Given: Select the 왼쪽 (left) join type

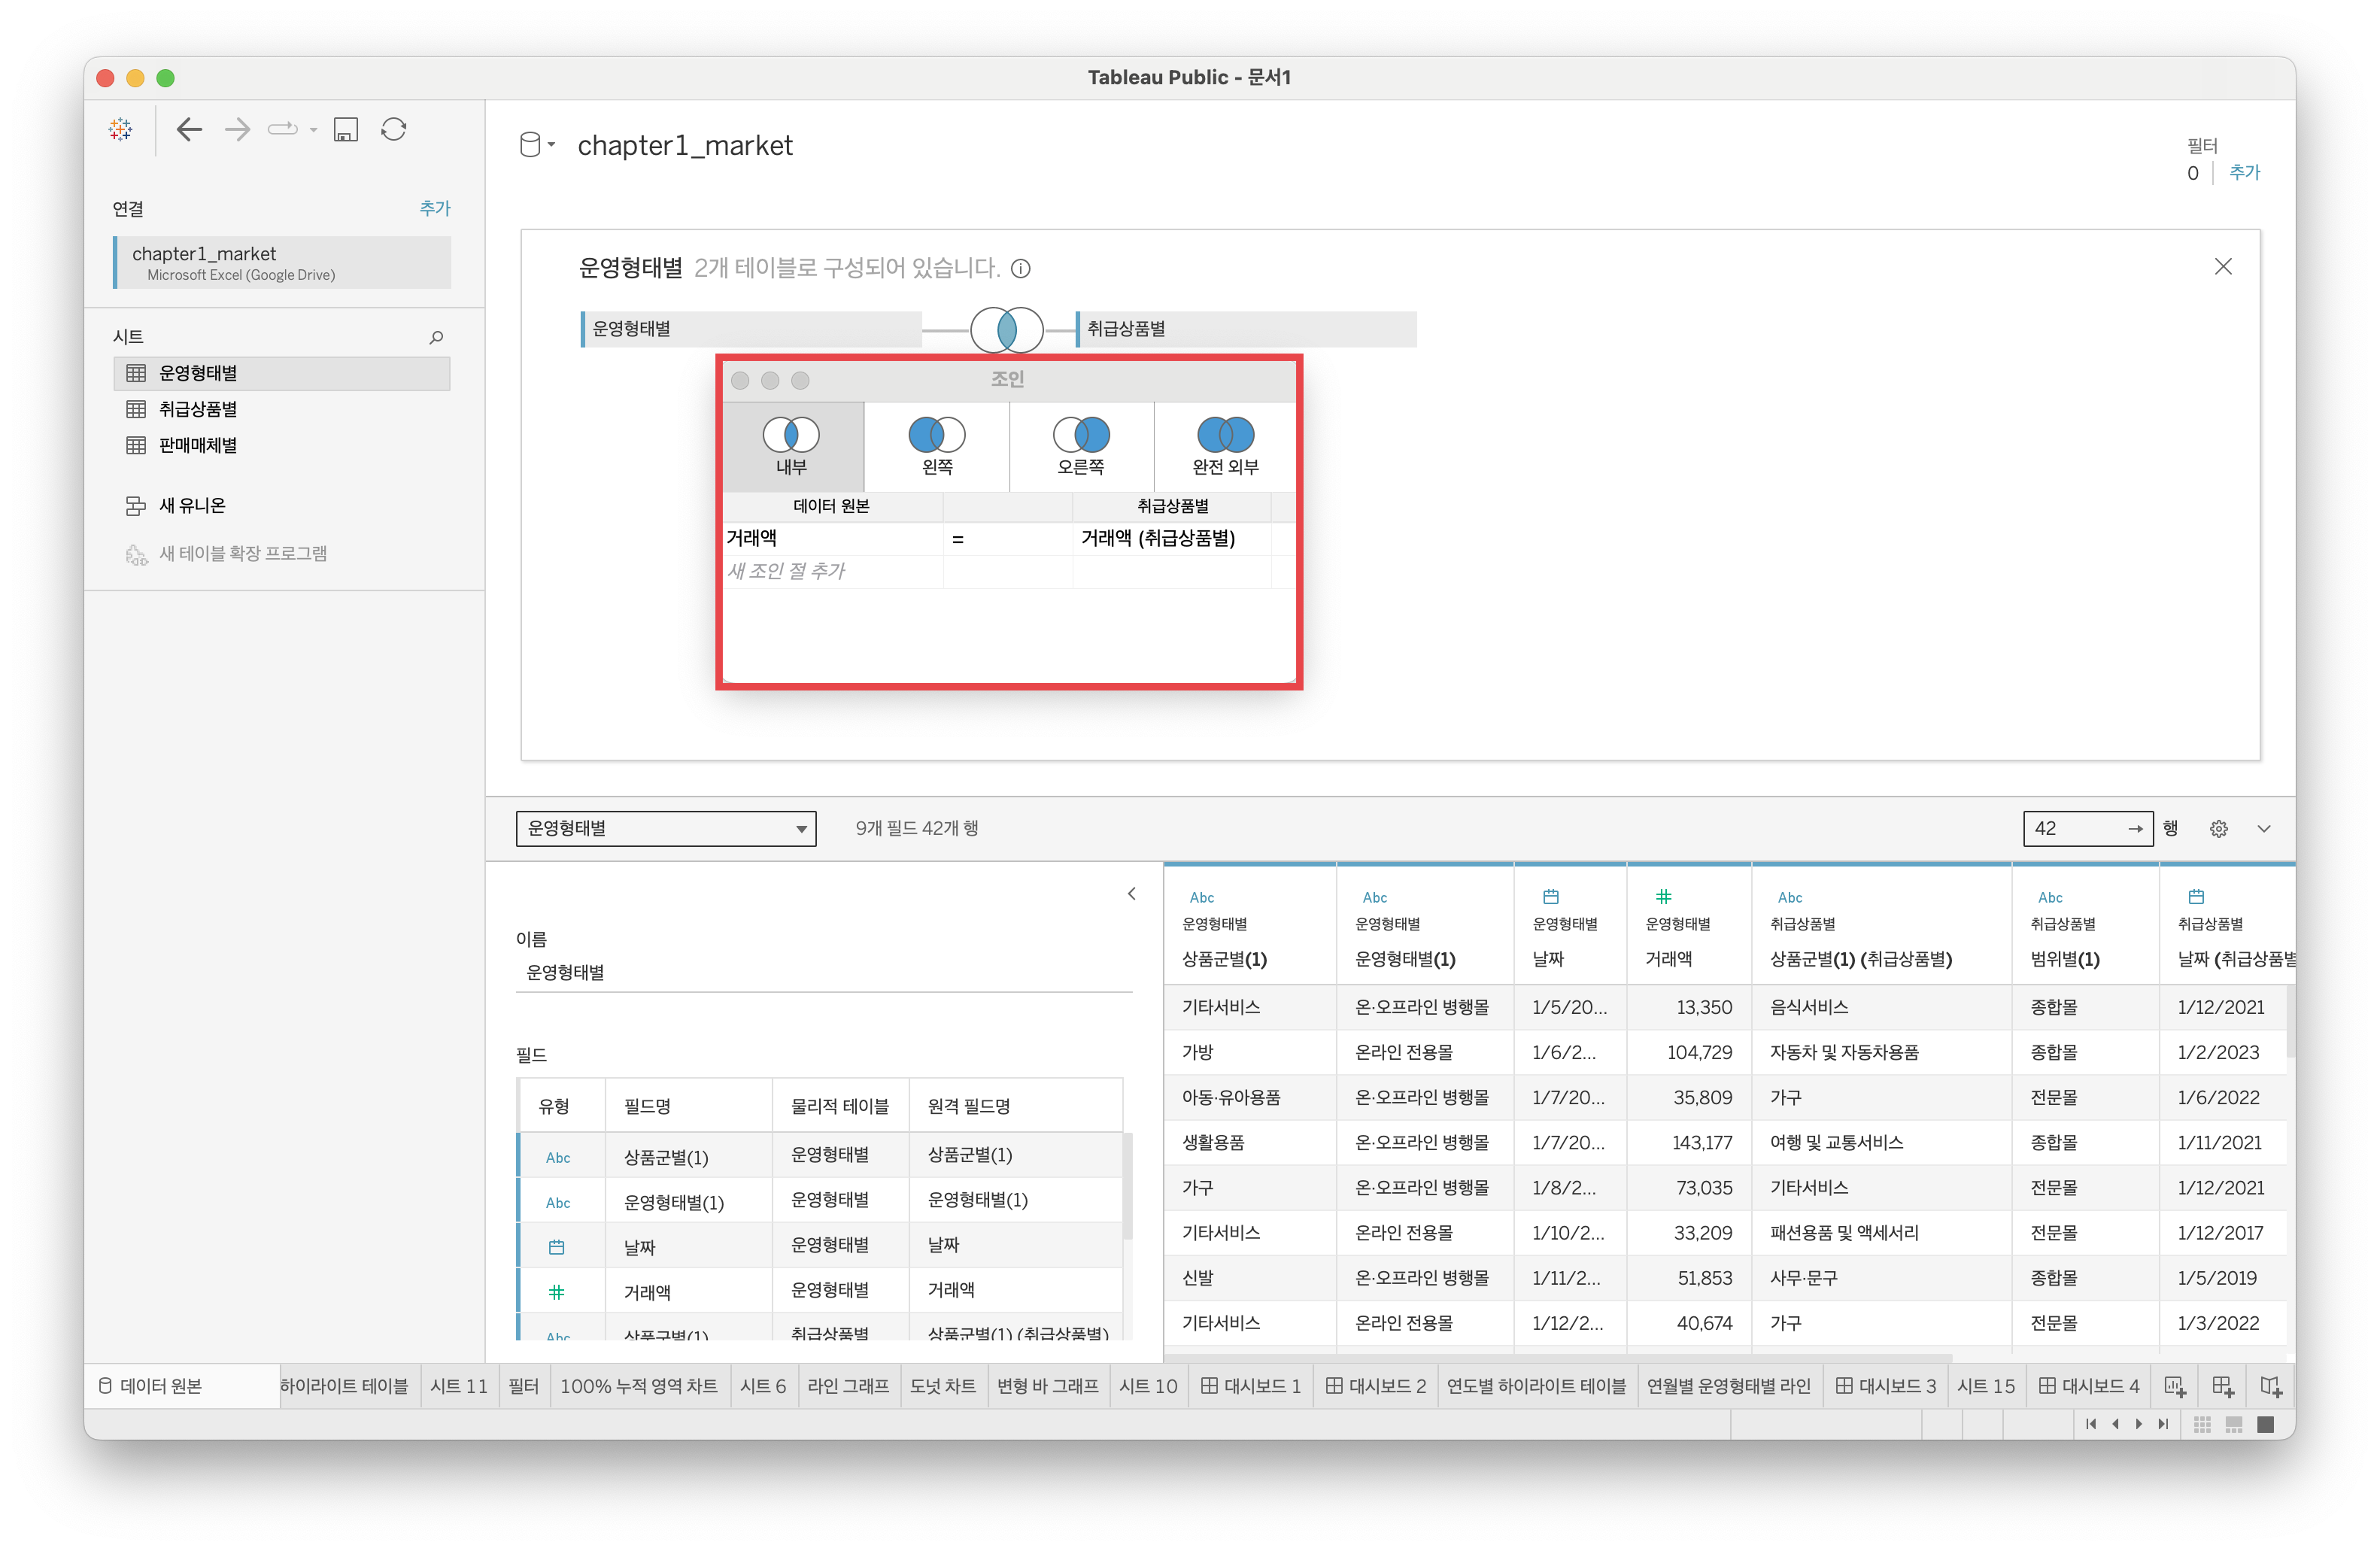Looking at the screenshot, I should (x=936, y=446).
